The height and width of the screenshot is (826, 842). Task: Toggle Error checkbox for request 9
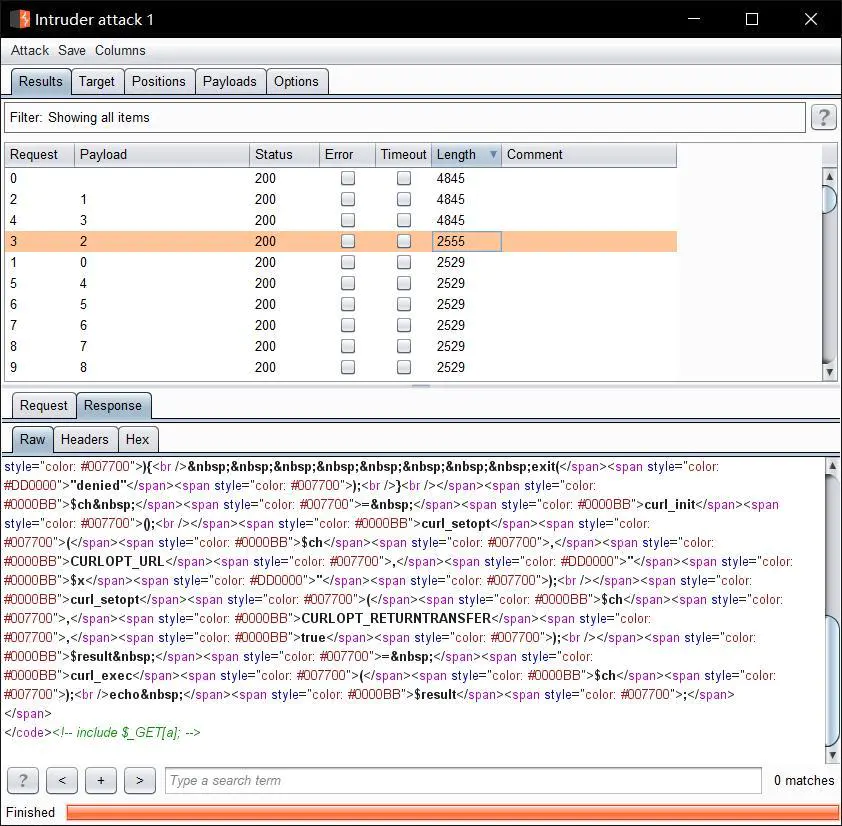(x=347, y=367)
